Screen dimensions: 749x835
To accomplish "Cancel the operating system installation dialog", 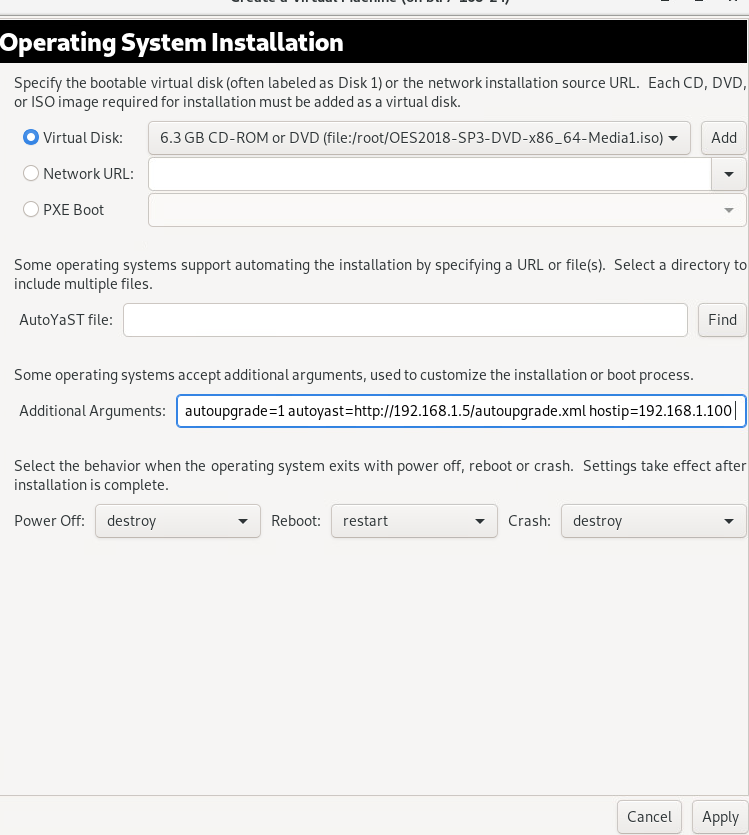I will [x=649, y=817].
